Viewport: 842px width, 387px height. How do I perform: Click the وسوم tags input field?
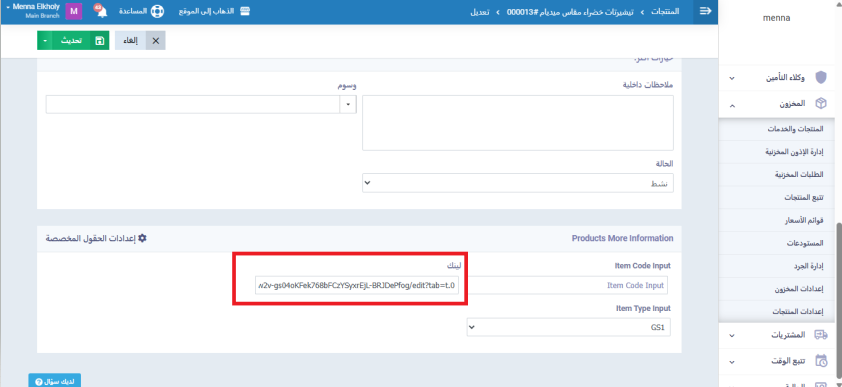[193, 105]
